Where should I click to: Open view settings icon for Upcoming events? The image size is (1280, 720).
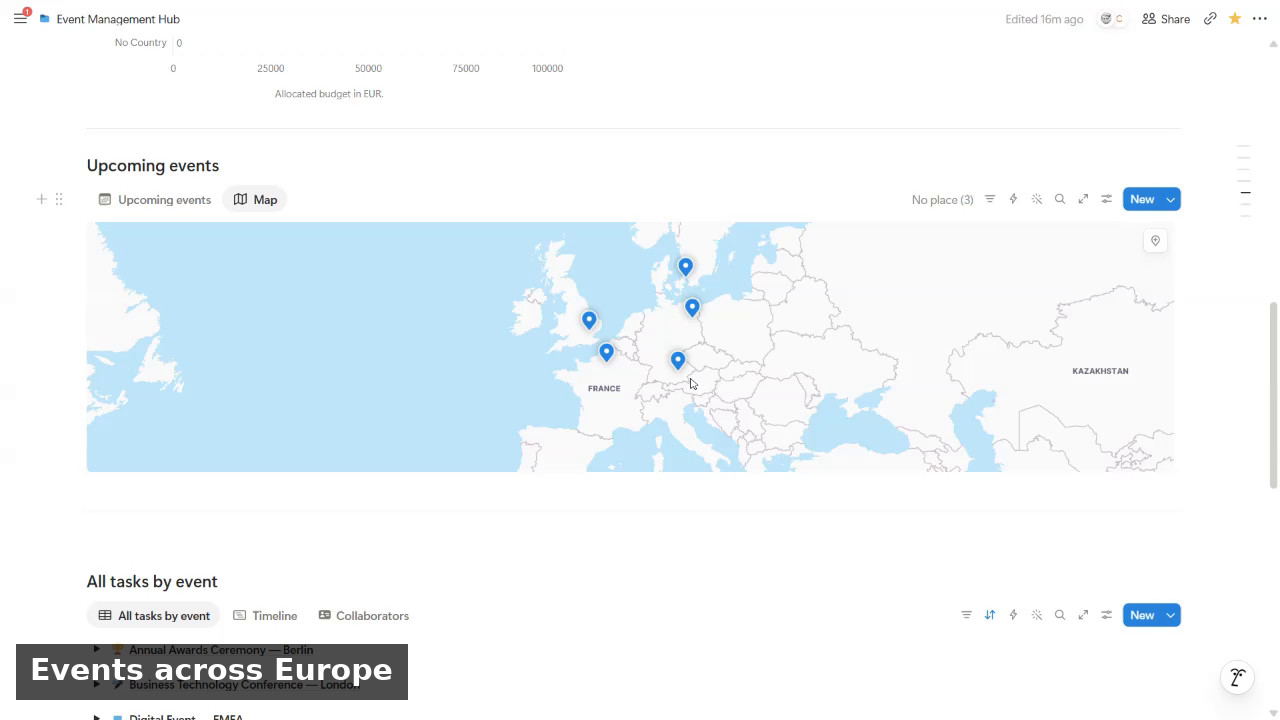pos(1107,199)
